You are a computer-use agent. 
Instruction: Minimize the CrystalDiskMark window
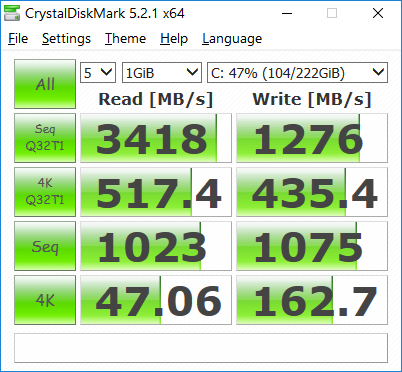tap(287, 13)
